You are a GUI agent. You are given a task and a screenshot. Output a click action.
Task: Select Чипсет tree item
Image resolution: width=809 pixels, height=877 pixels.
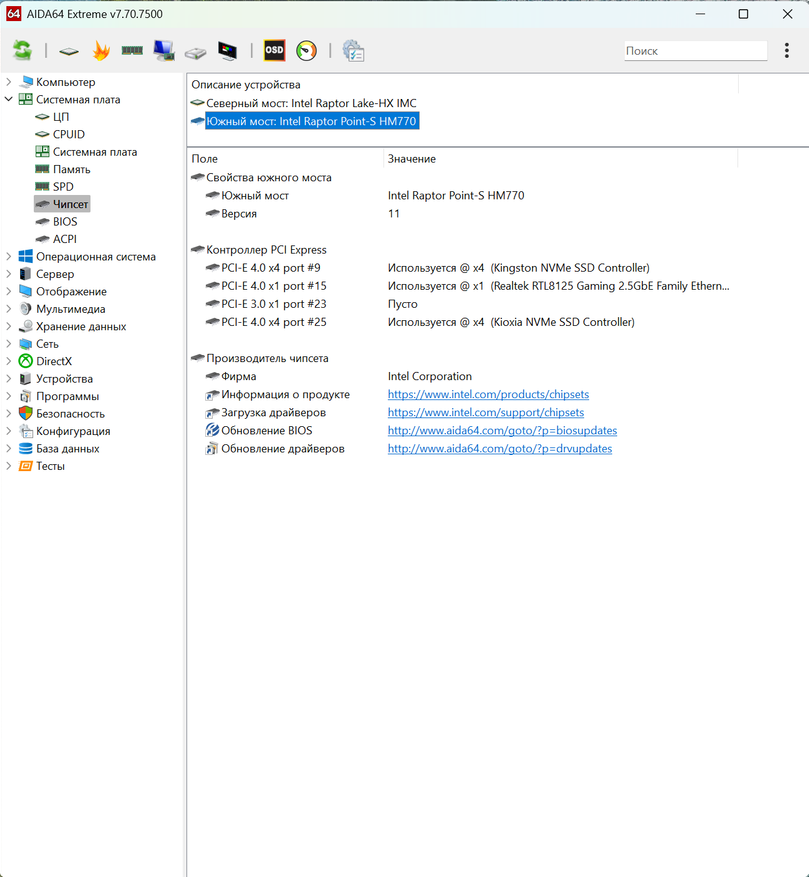[x=70, y=204]
